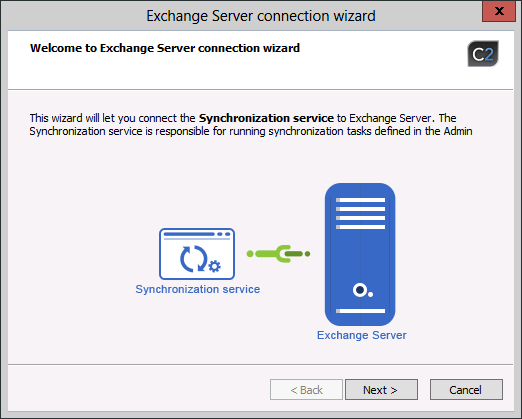Click bold 'Synchronization service' in the description
This screenshot has height=419, width=522.
pos(266,118)
